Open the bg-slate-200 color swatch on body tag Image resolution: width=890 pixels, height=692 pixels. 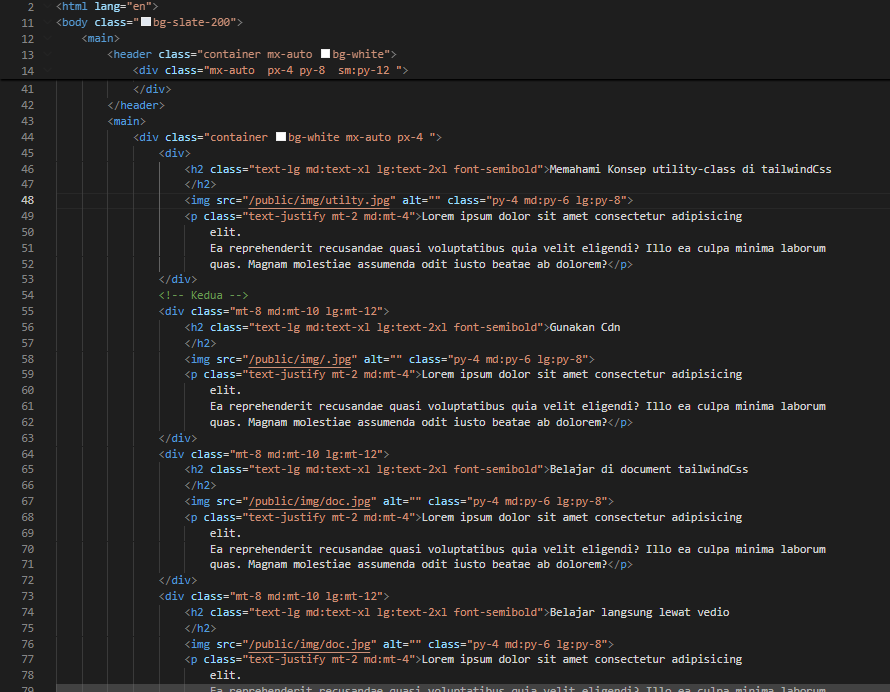pyautogui.click(x=146, y=22)
